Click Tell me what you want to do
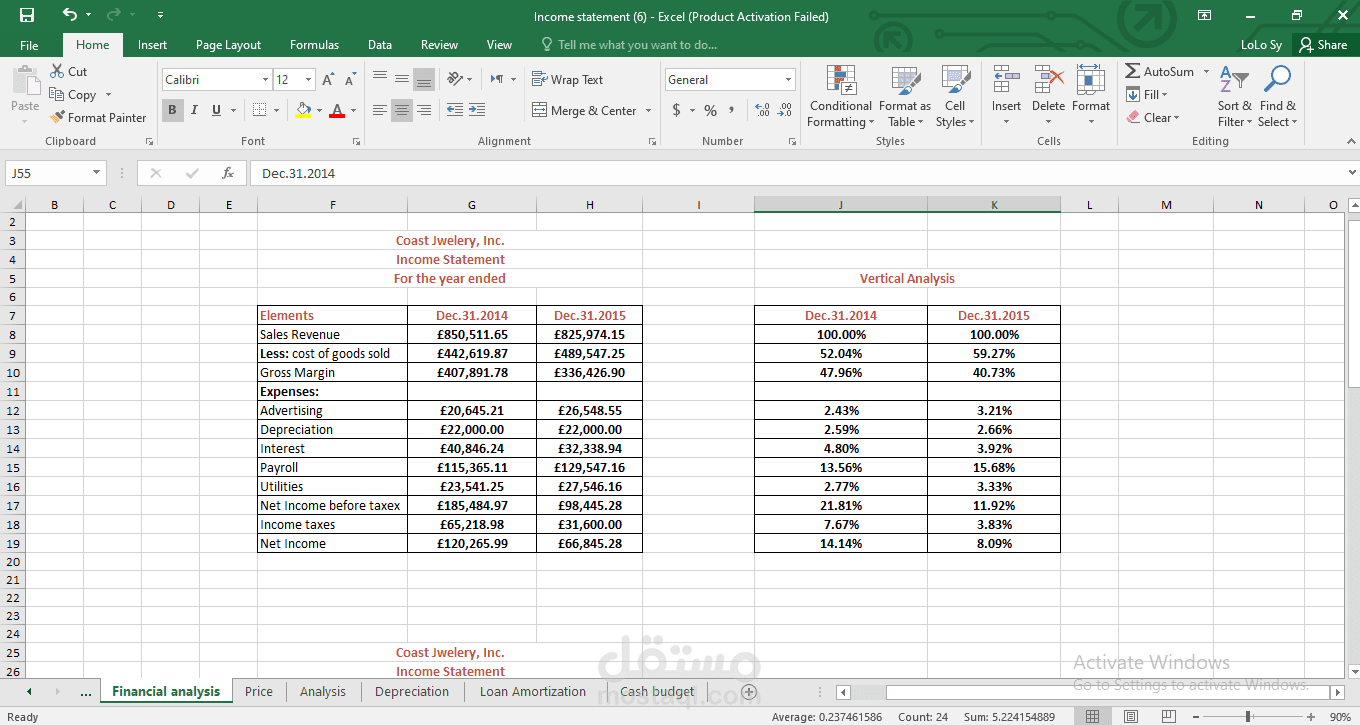 tap(629, 45)
